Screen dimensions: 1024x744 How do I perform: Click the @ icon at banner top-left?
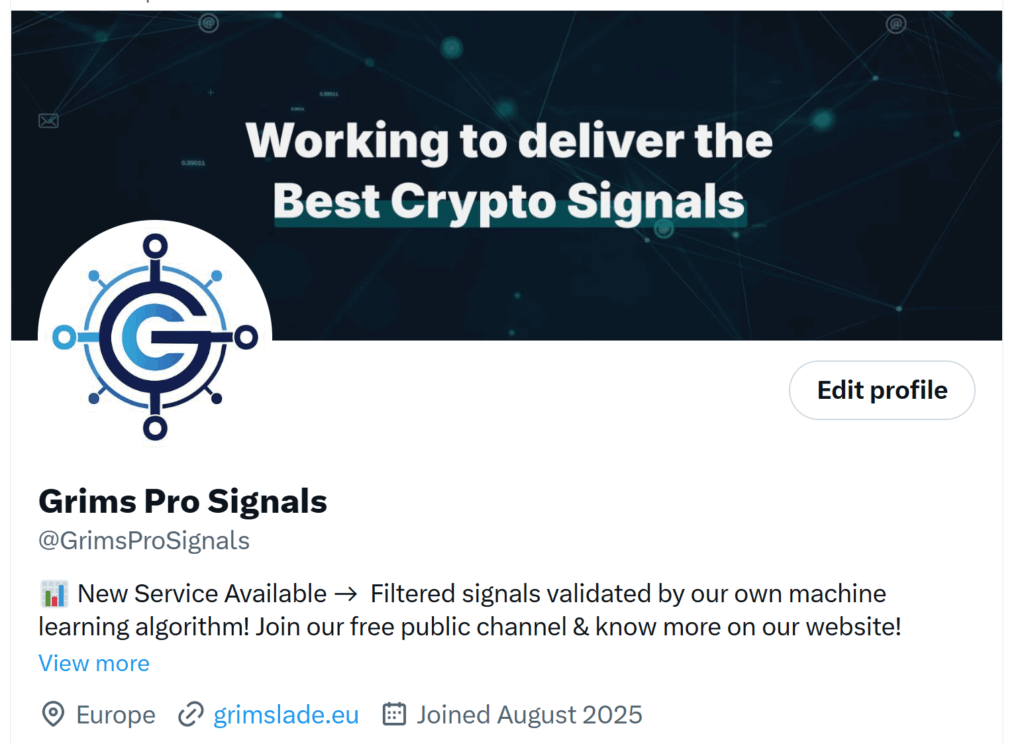pos(208,22)
